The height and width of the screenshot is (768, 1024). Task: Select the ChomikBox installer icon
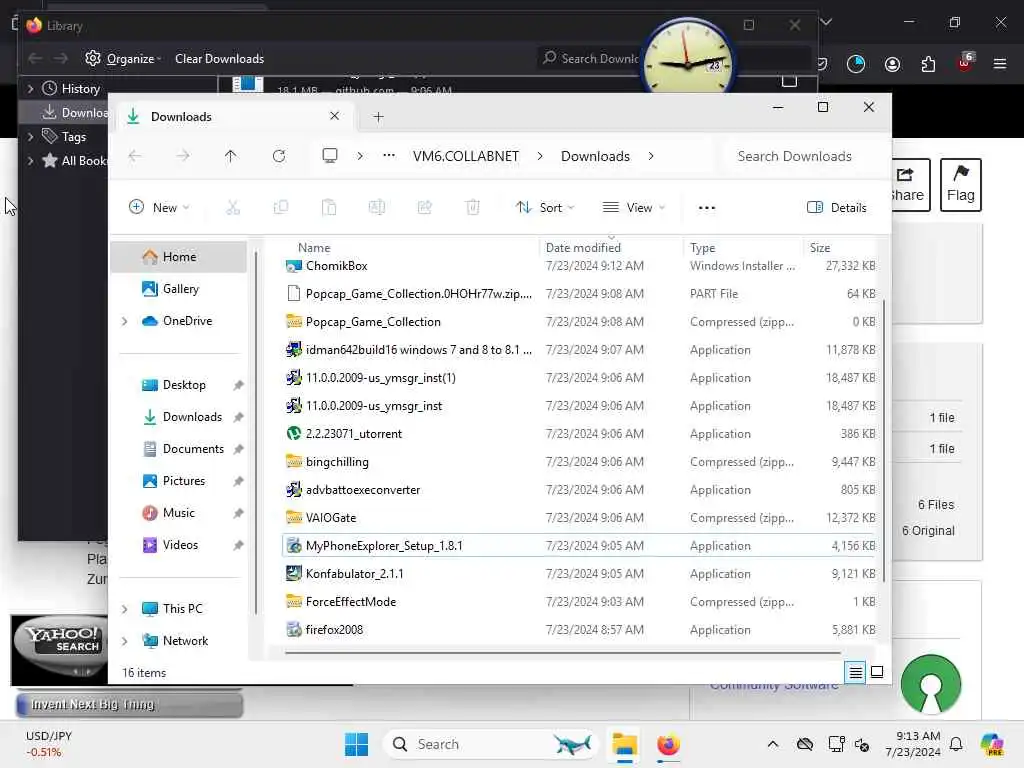pos(294,266)
